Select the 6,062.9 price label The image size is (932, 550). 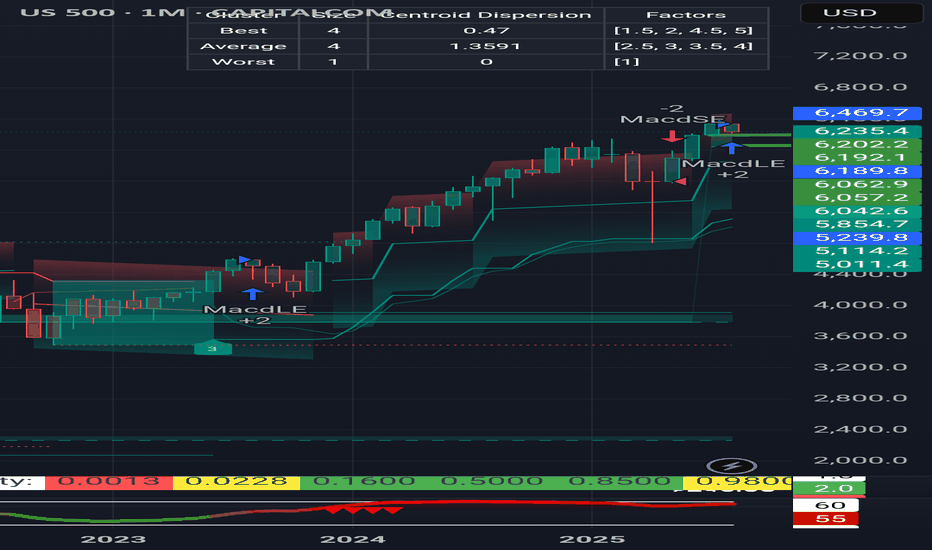pyautogui.click(x=857, y=184)
